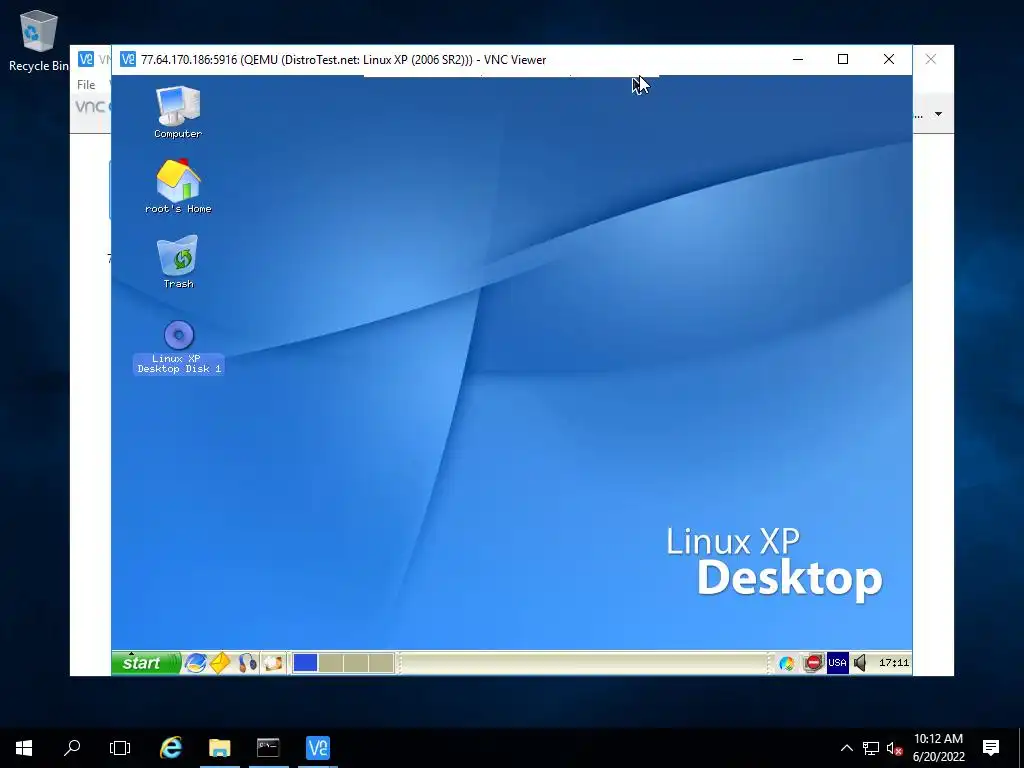Open Task View on Windows taskbar

tap(120, 748)
